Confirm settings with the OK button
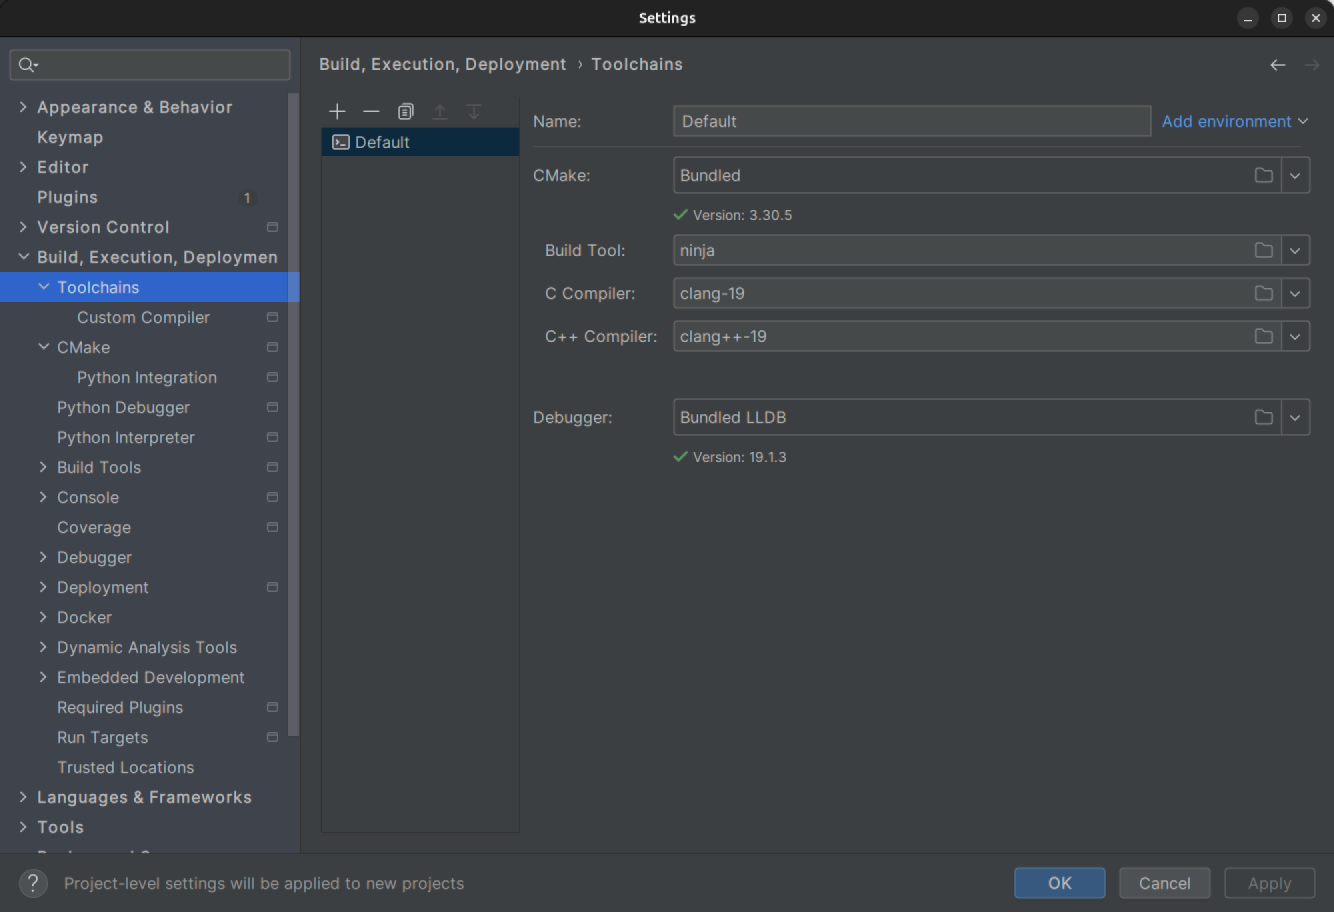 [x=1059, y=883]
